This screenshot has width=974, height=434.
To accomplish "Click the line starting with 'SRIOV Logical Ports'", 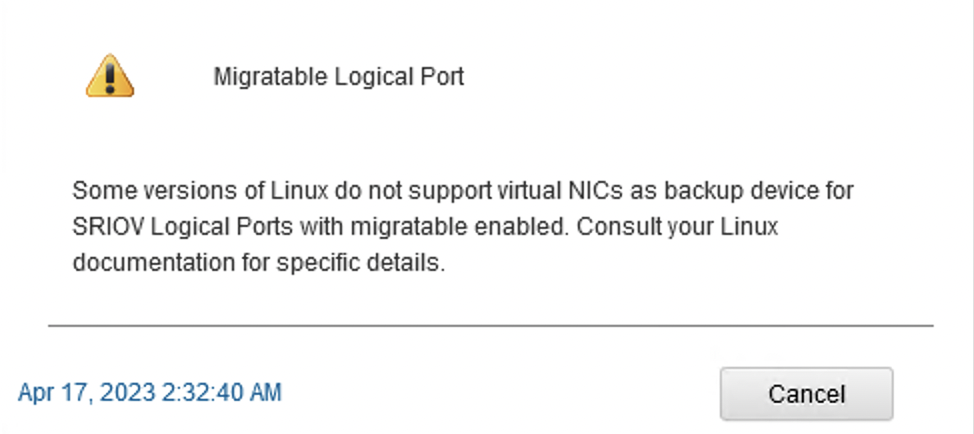I will 425,227.
